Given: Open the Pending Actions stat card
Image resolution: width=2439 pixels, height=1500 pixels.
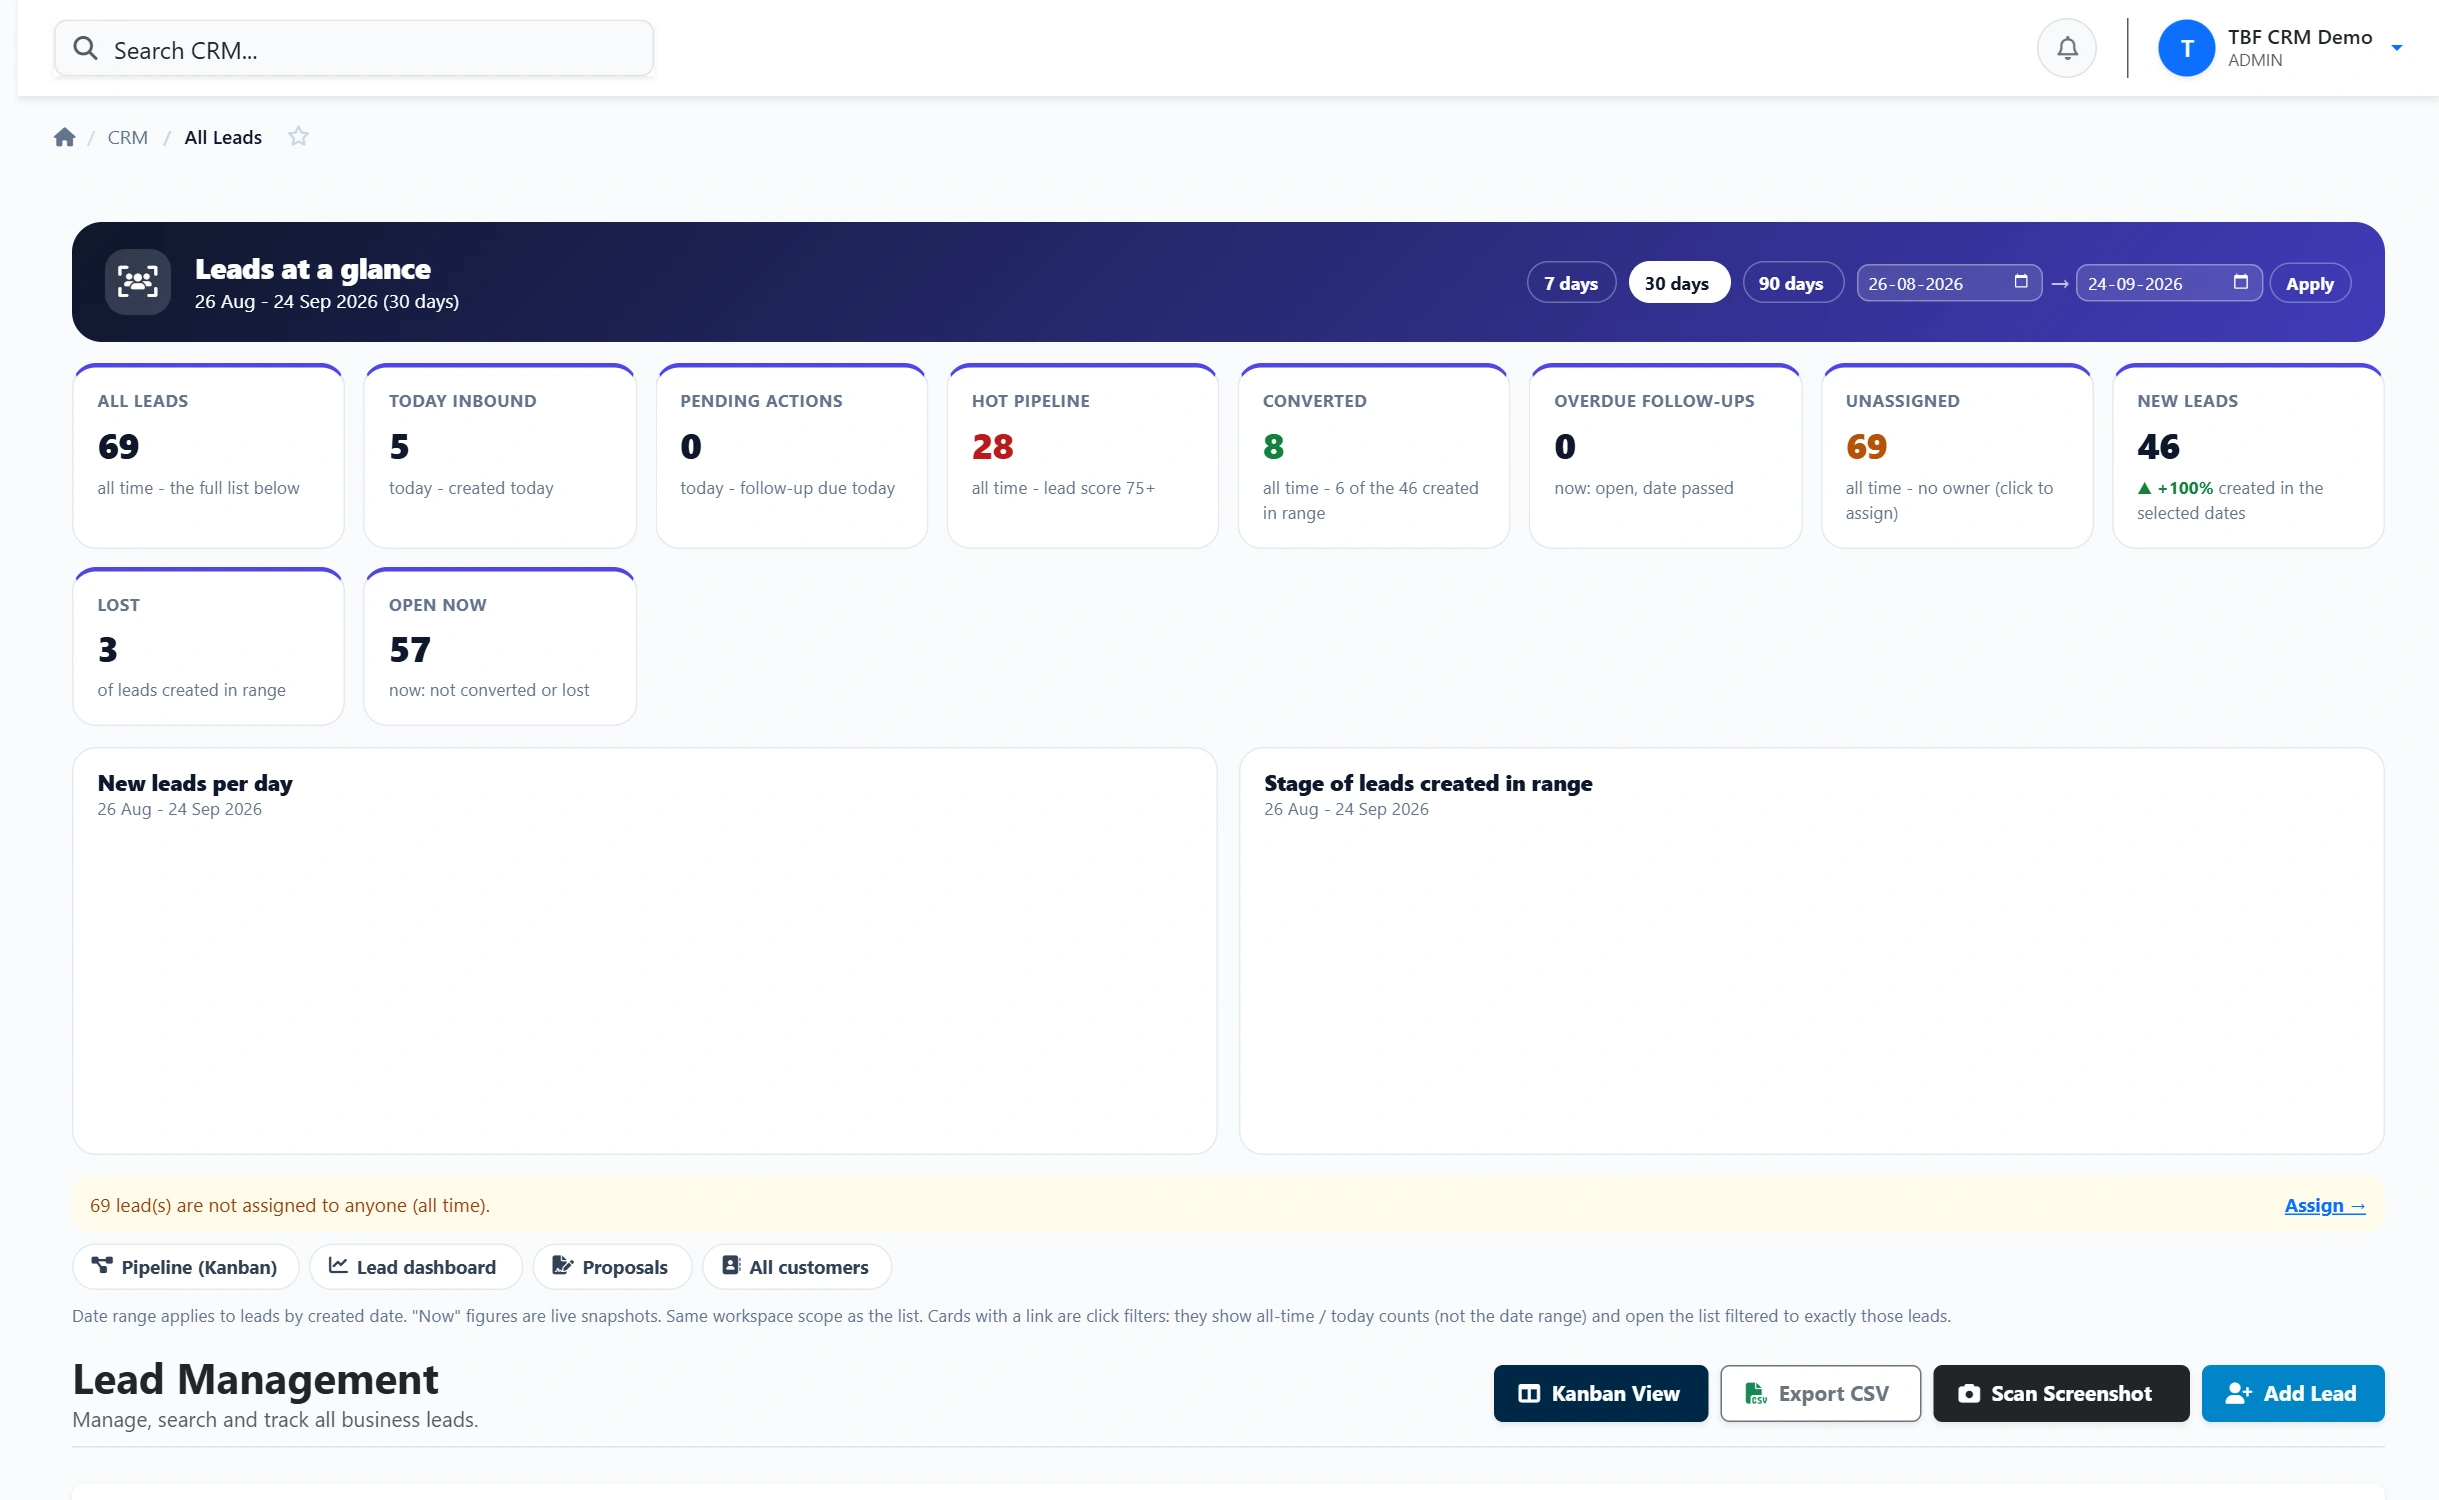Looking at the screenshot, I should point(791,456).
